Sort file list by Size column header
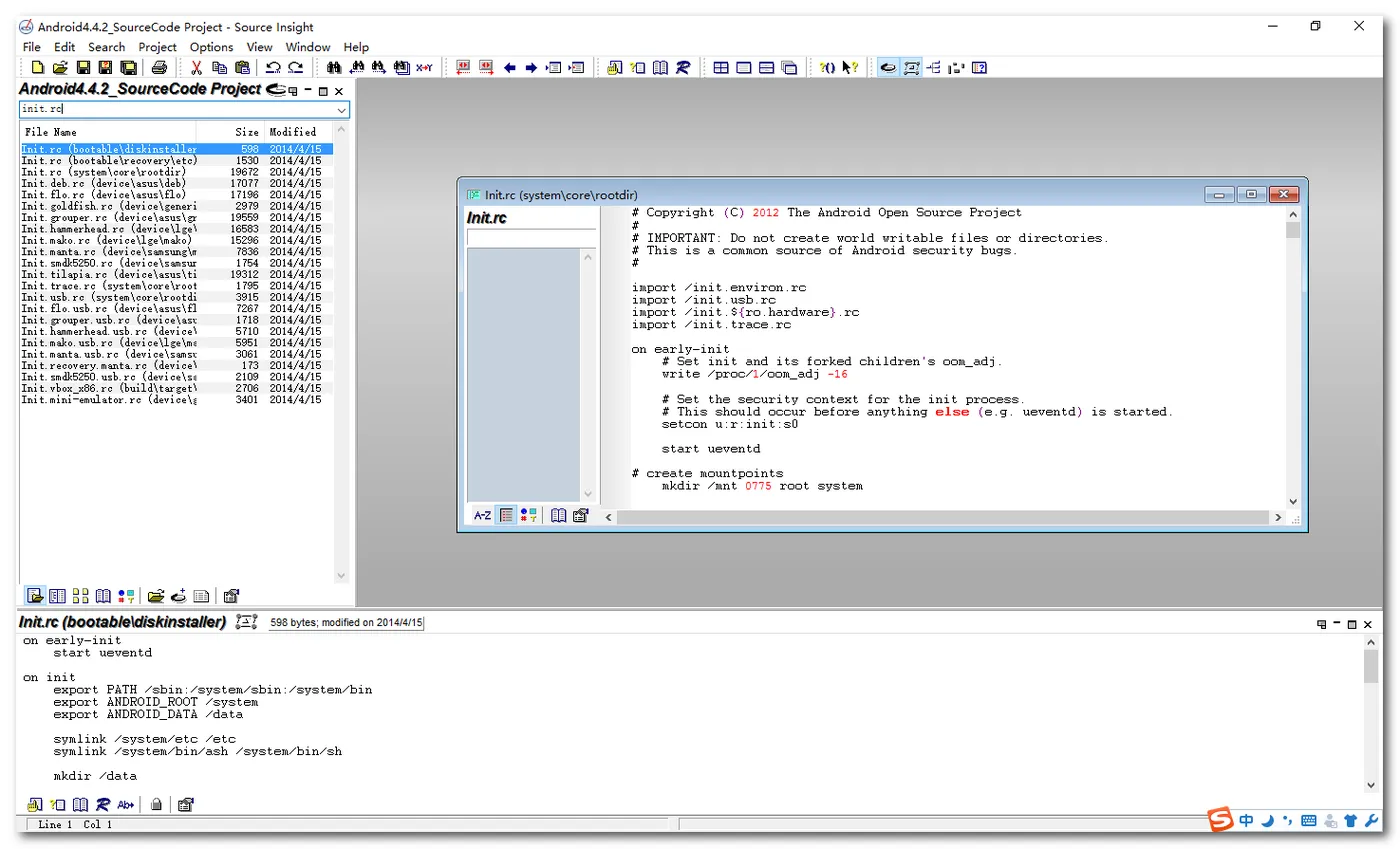Viewport: 1400px width, 849px height. tap(230, 132)
